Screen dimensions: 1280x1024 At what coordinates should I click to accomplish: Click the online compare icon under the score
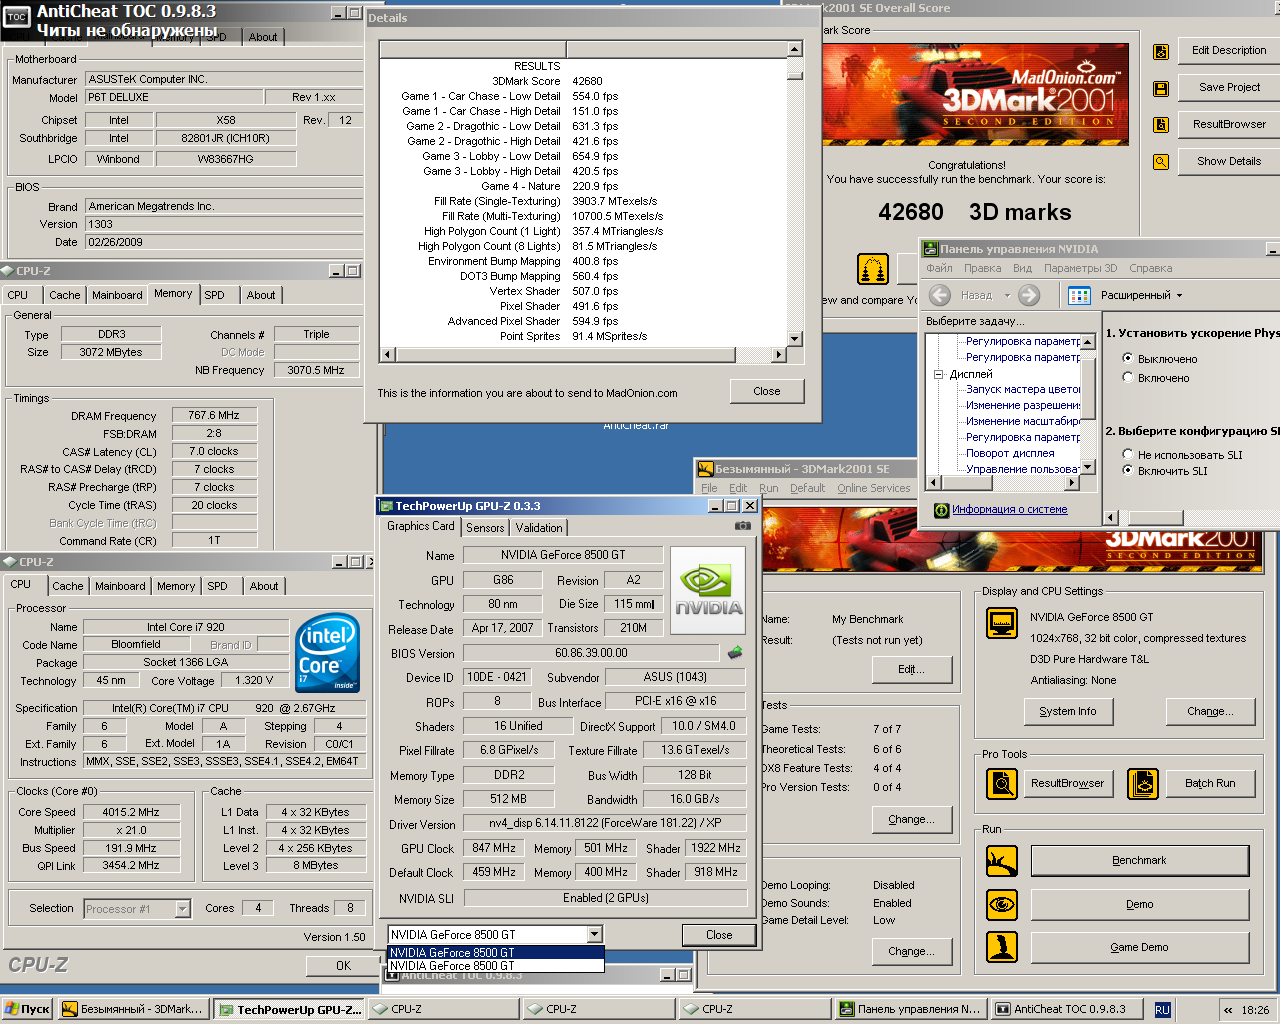[873, 269]
